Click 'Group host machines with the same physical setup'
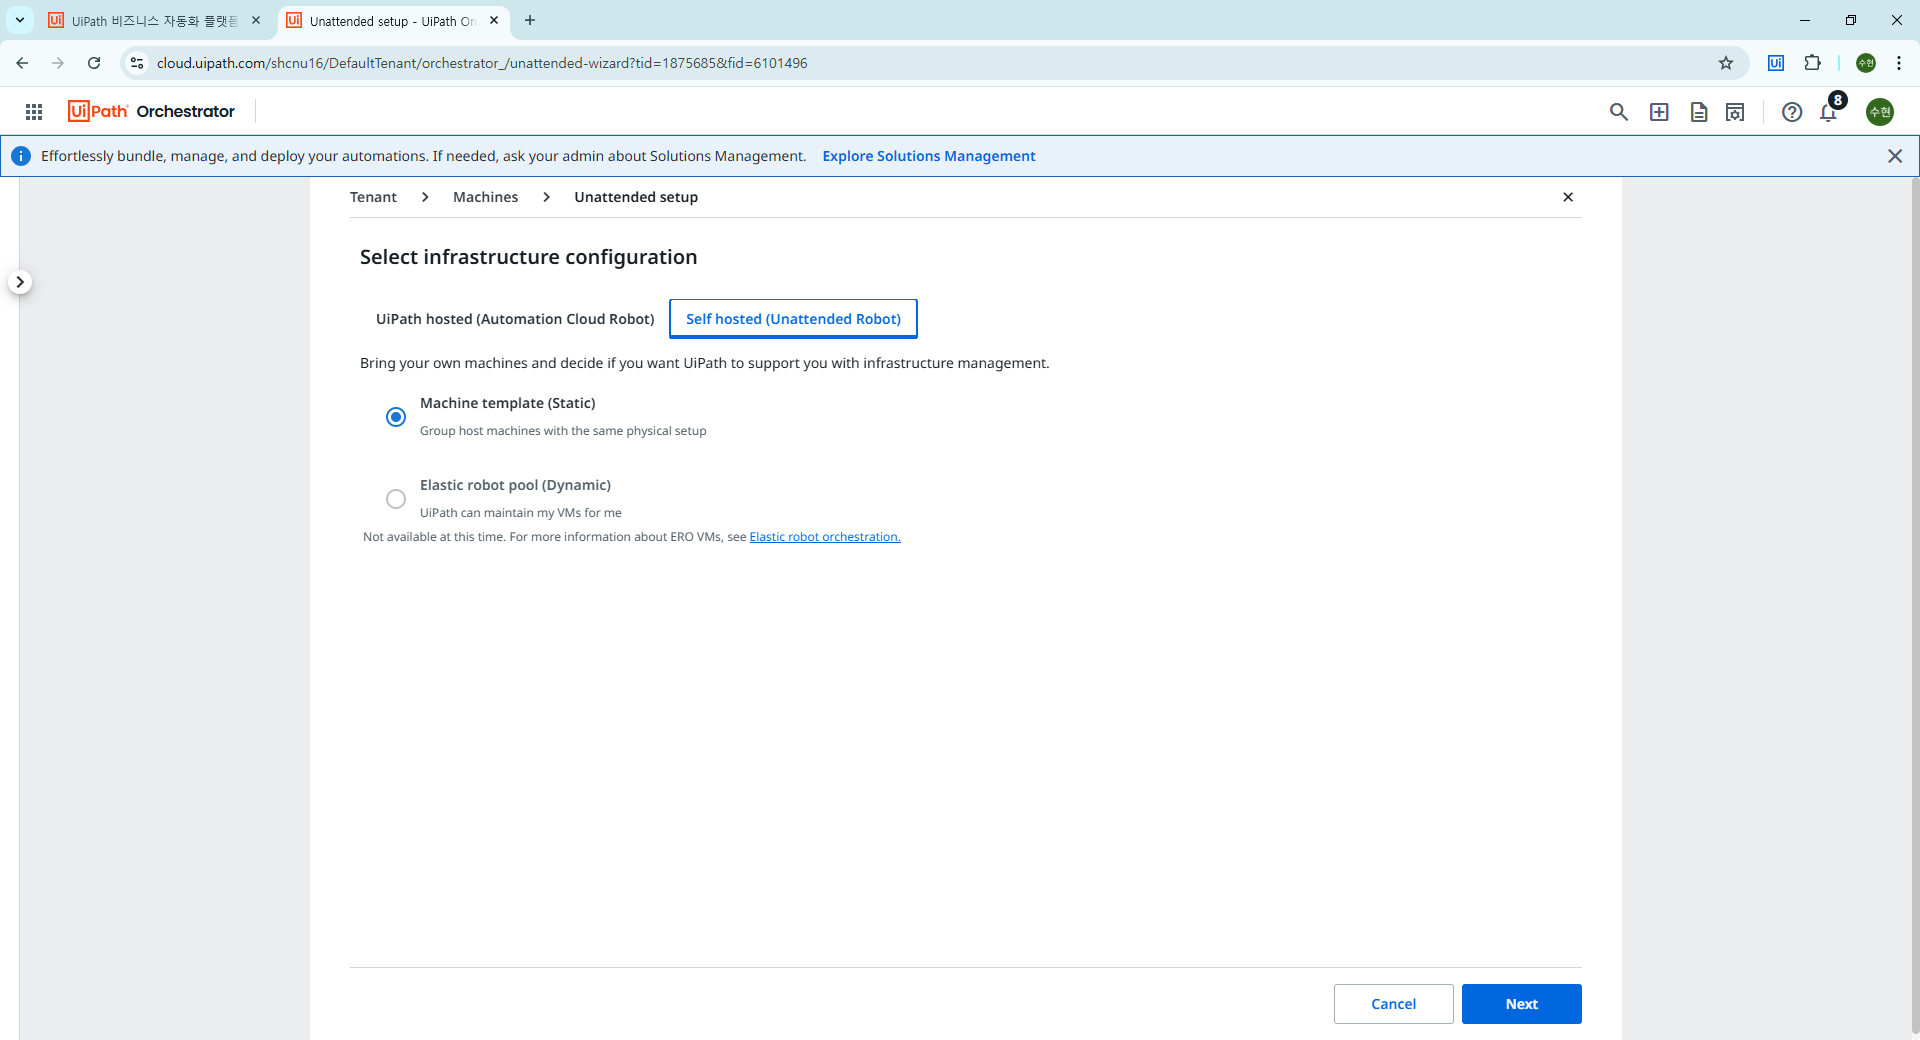Image resolution: width=1920 pixels, height=1040 pixels. [x=563, y=431]
